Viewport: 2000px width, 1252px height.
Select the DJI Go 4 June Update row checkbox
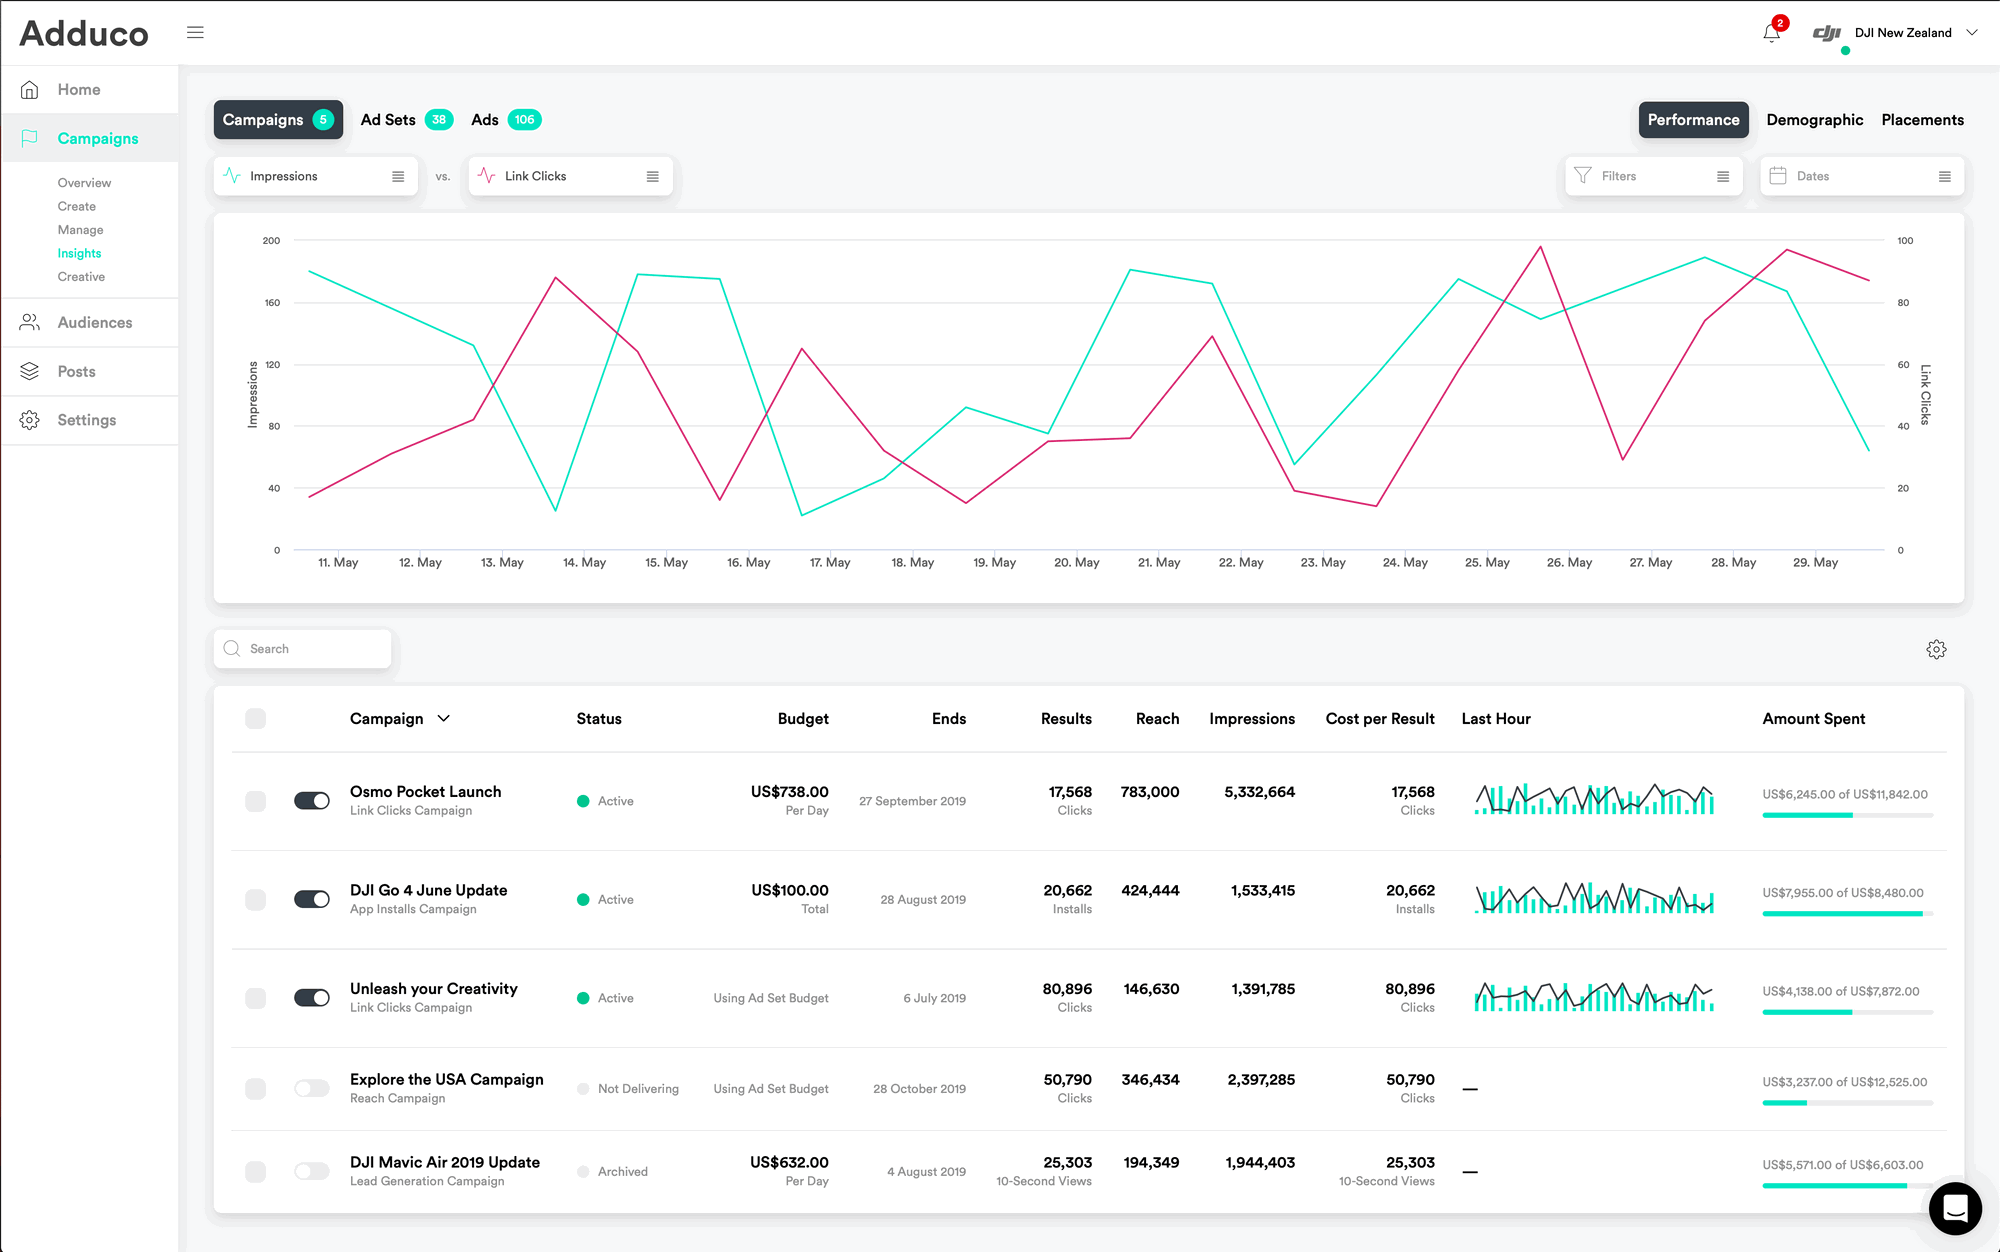pos(256,899)
